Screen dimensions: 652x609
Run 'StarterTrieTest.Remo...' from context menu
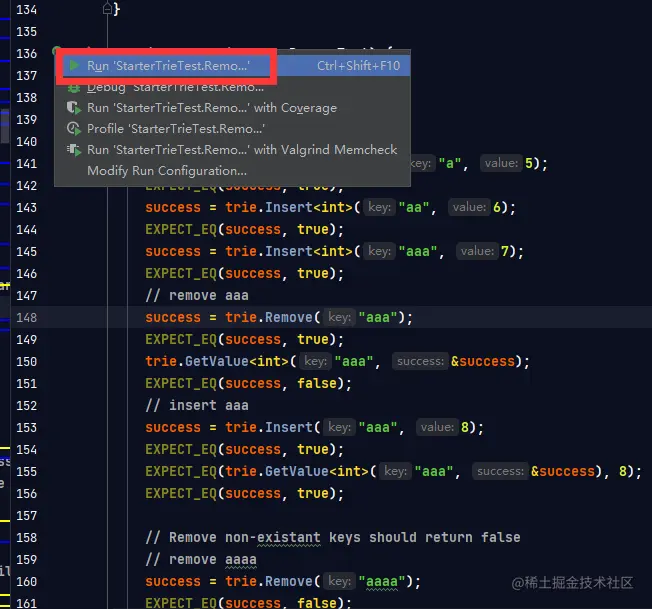click(233, 66)
